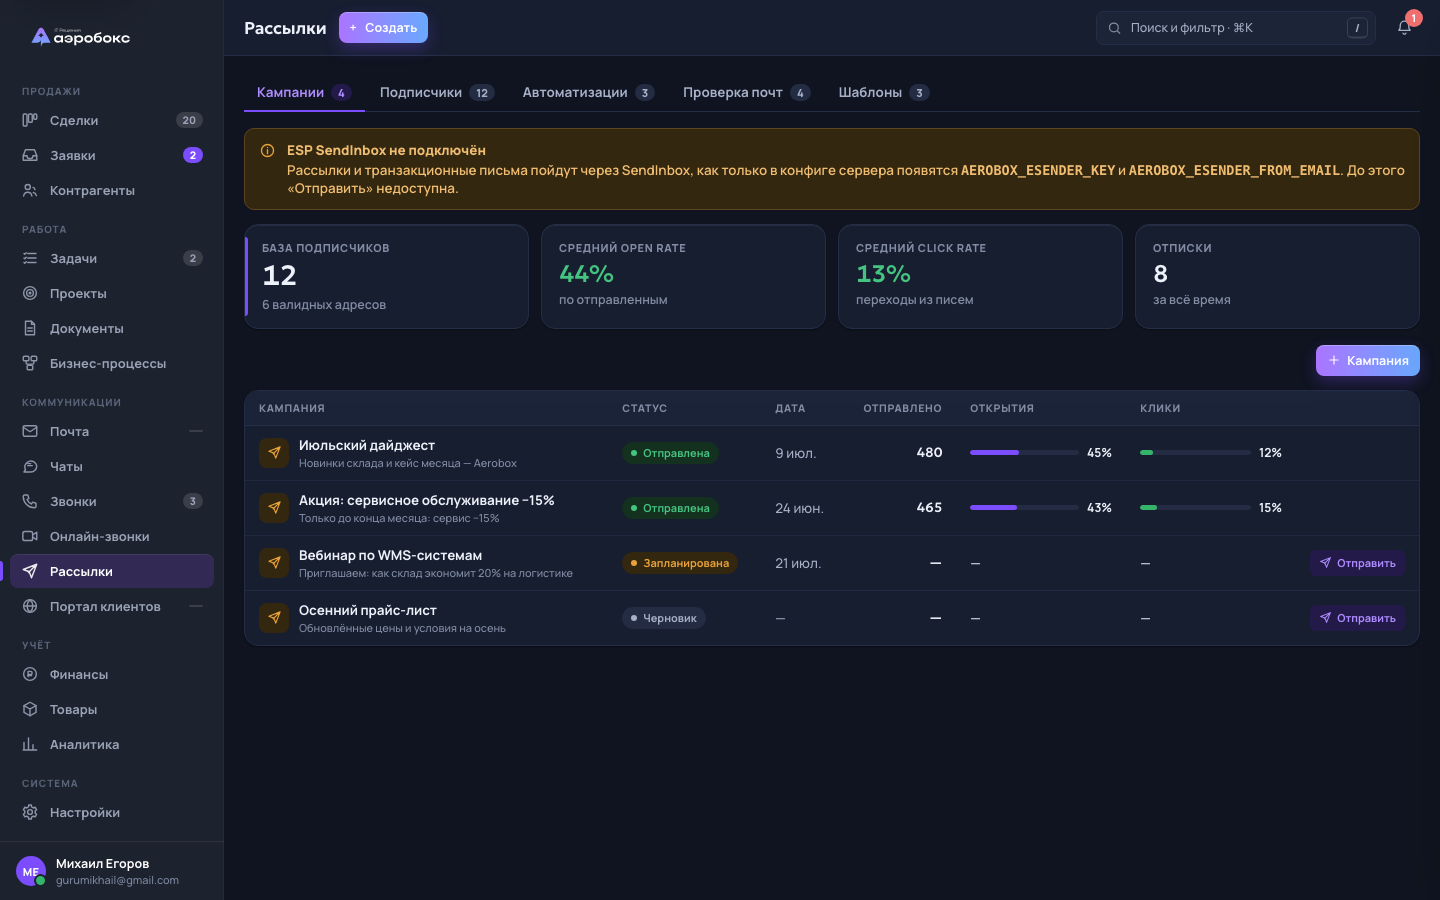Image resolution: width=1440 pixels, height=900 pixels.
Task: Click the Чаты speech bubble icon
Action: pos(30,466)
